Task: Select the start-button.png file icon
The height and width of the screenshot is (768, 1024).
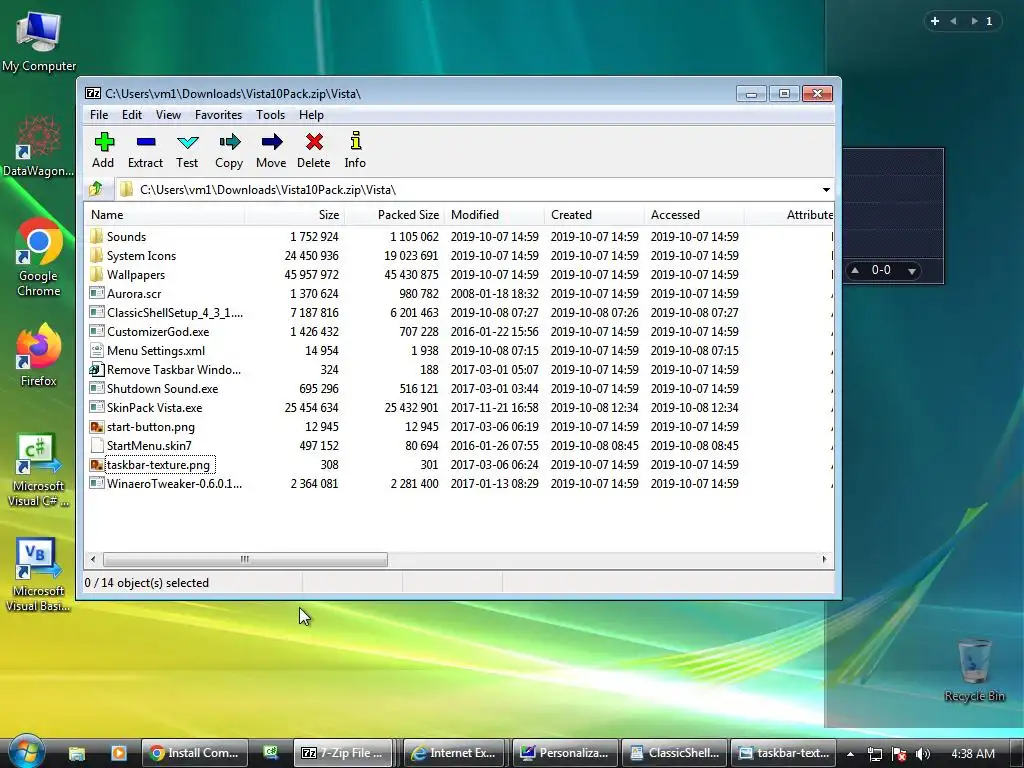Action: click(97, 426)
